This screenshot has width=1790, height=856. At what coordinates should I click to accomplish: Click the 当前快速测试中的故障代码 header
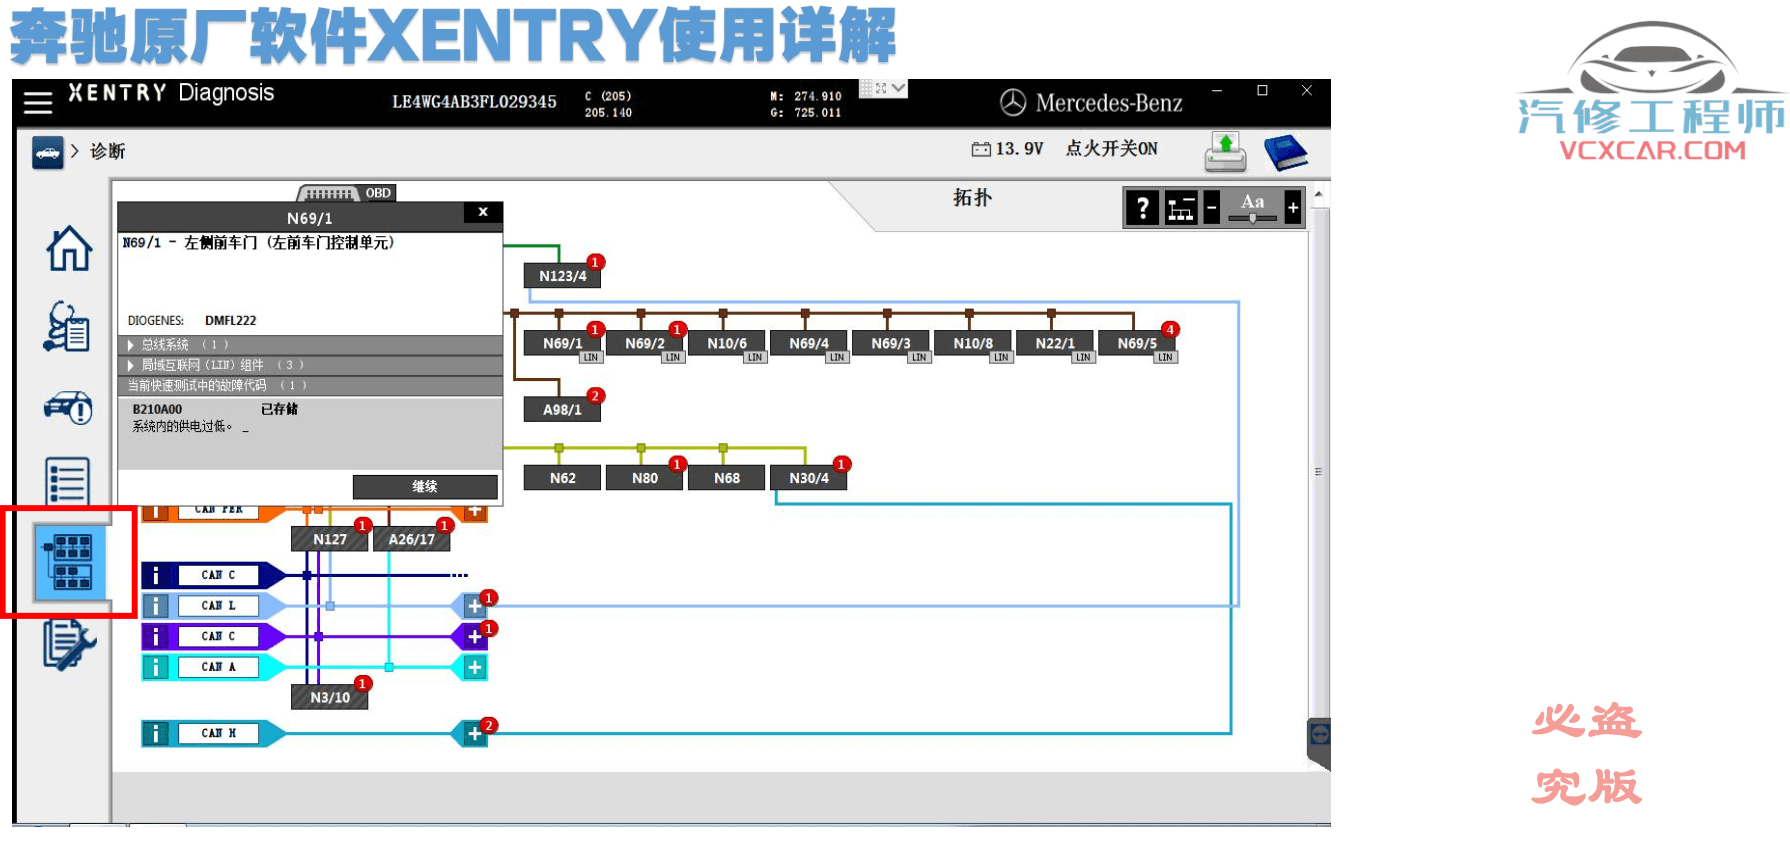(310, 385)
